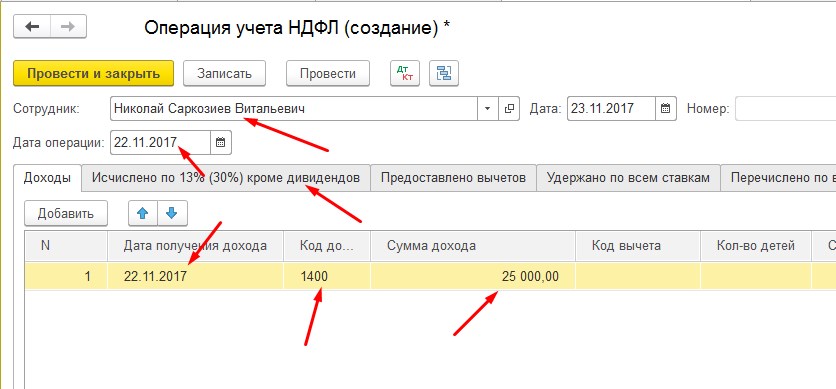The width and height of the screenshot is (836, 389).
Task: Open calendar for Дата операции
Action: [x=221, y=142]
